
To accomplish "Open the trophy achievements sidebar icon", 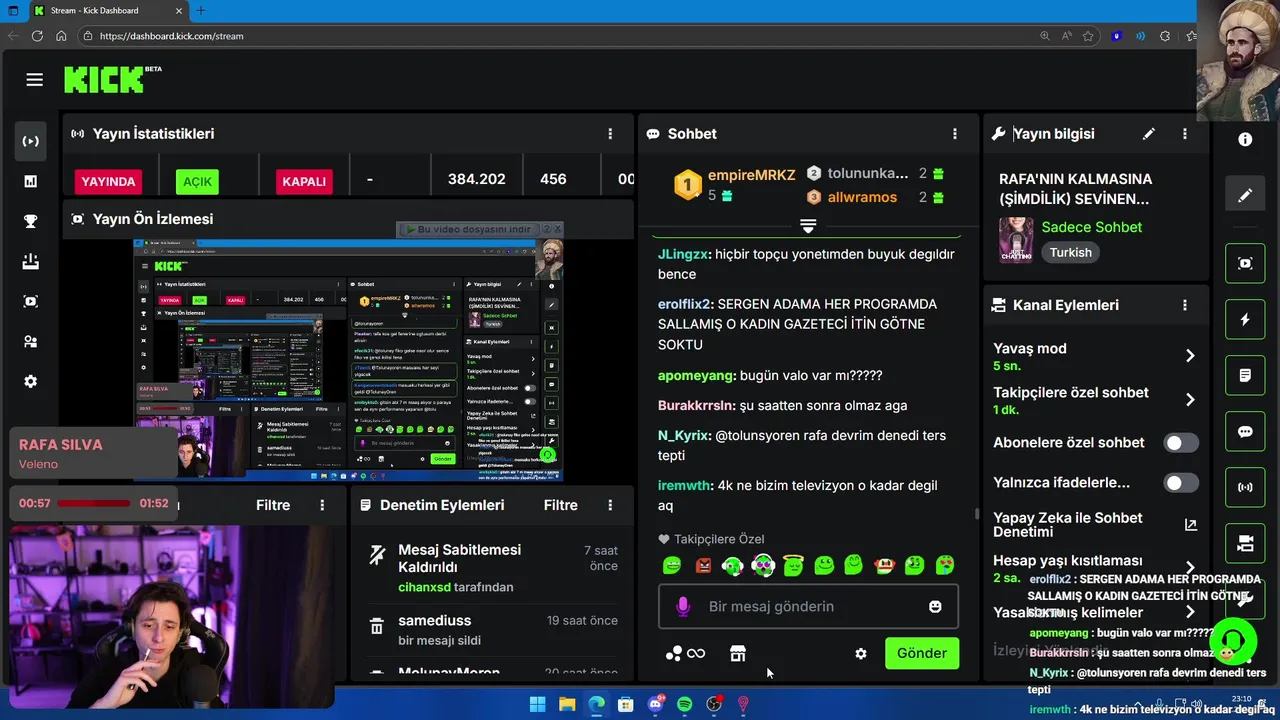I will click(31, 221).
